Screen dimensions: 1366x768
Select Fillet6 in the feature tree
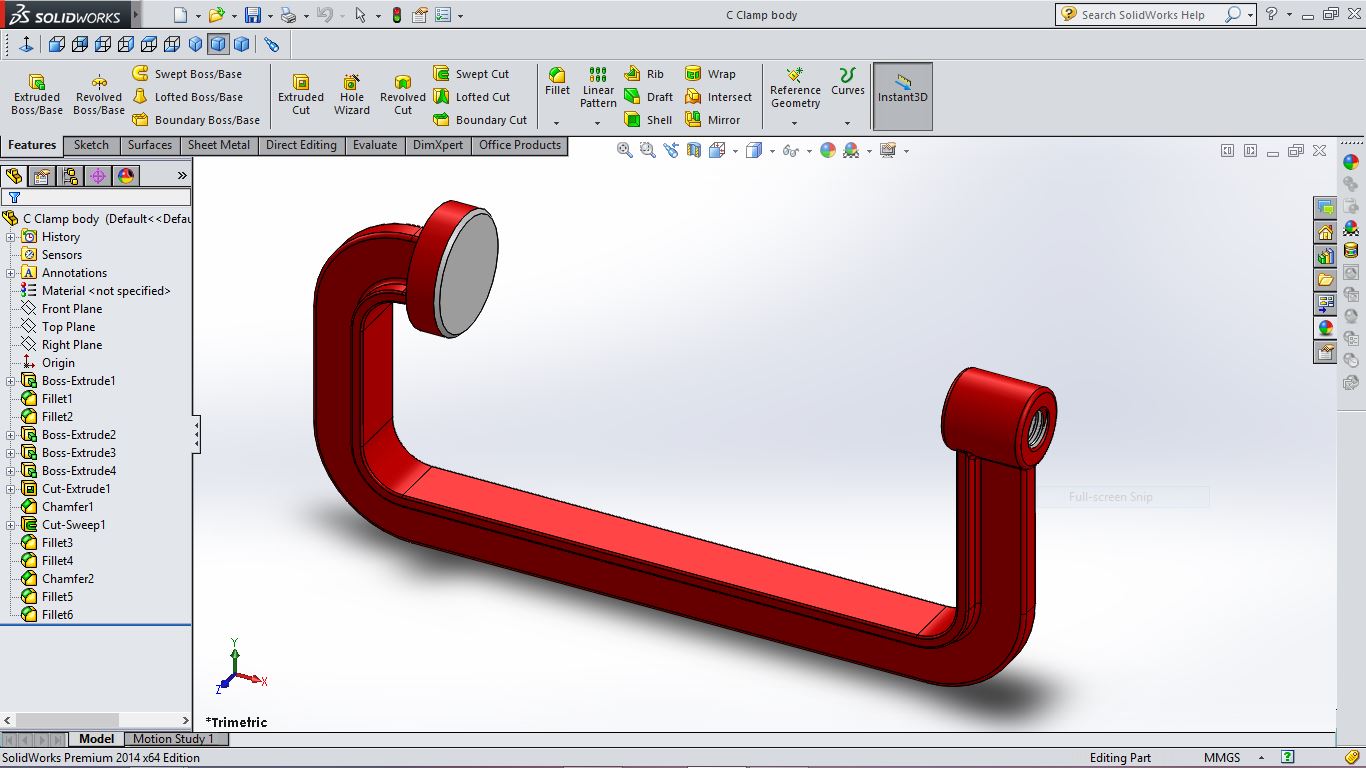(47, 615)
